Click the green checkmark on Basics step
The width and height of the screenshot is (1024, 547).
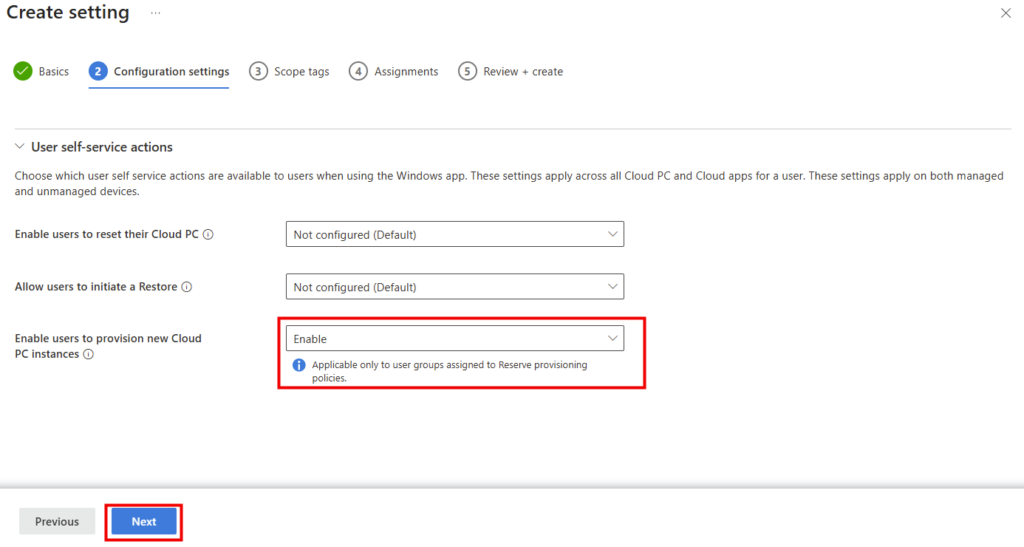[23, 71]
